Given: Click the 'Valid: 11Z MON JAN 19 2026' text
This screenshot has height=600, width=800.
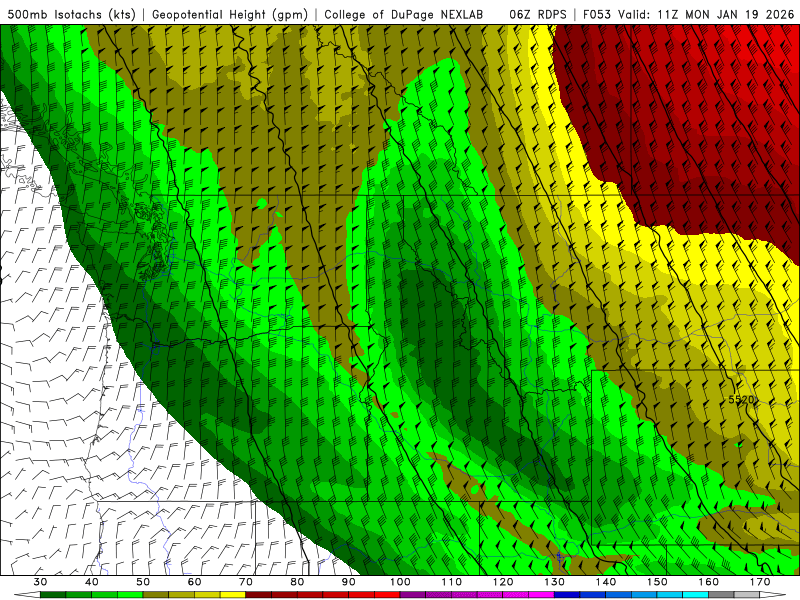Looking at the screenshot, I should [707, 14].
